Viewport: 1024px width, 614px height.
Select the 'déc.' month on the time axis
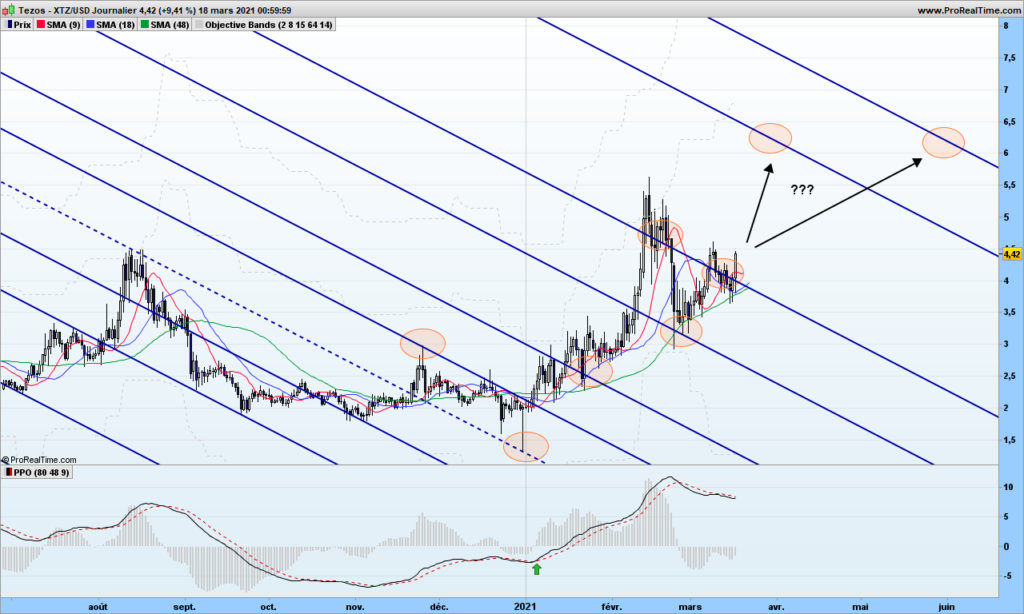click(440, 607)
